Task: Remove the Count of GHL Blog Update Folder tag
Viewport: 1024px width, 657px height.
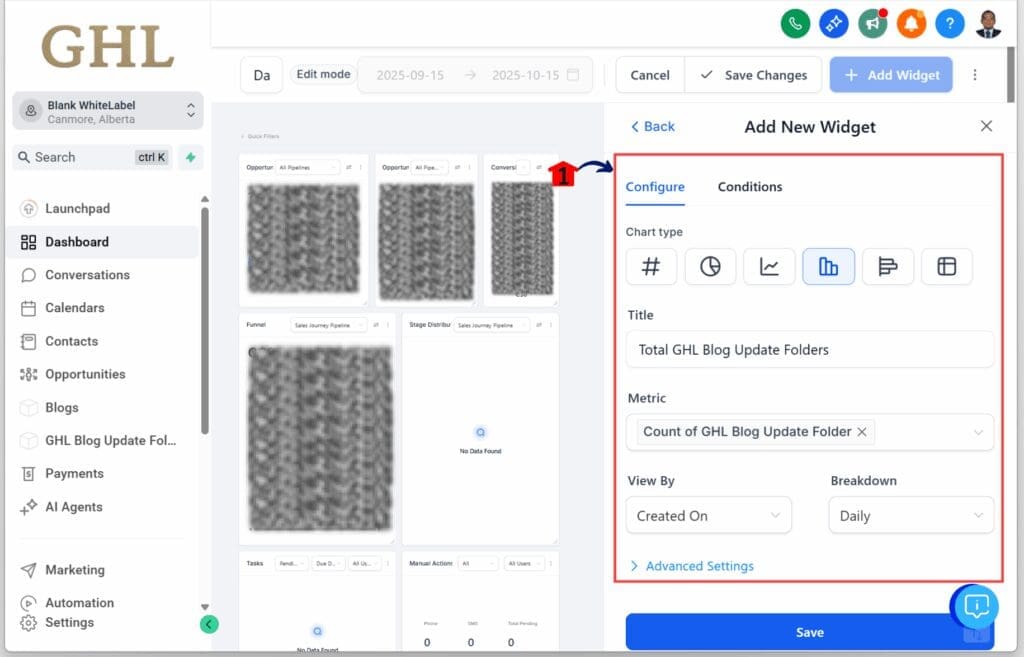Action: [x=862, y=432]
